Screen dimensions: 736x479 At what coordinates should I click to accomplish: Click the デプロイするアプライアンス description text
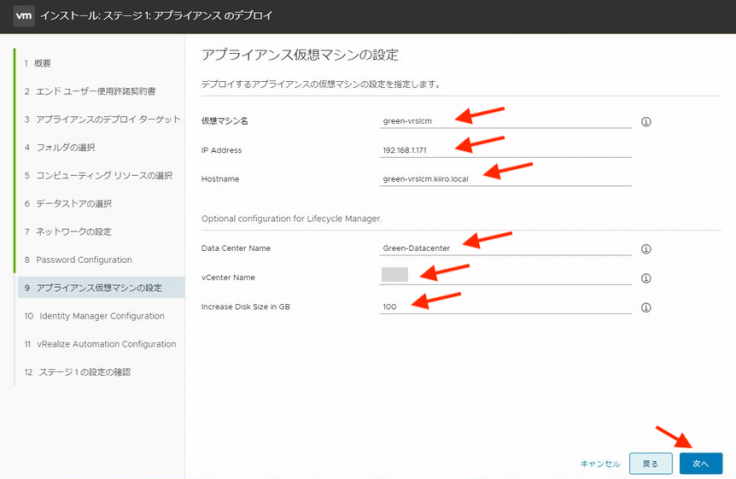pos(321,85)
